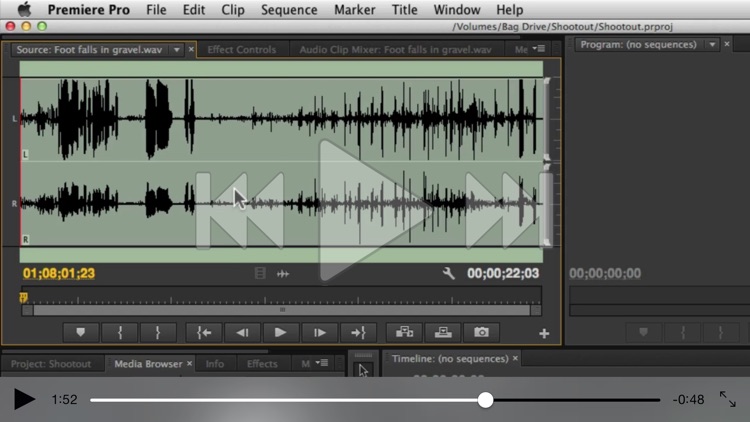
Task: Start playback with large overlay play icon
Action: pyautogui.click(x=375, y=211)
